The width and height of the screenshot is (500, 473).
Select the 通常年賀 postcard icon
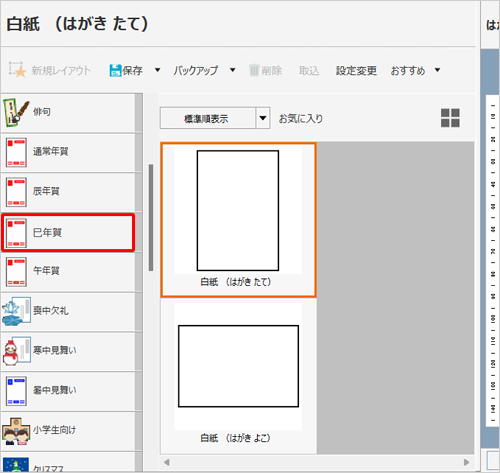coord(16,153)
